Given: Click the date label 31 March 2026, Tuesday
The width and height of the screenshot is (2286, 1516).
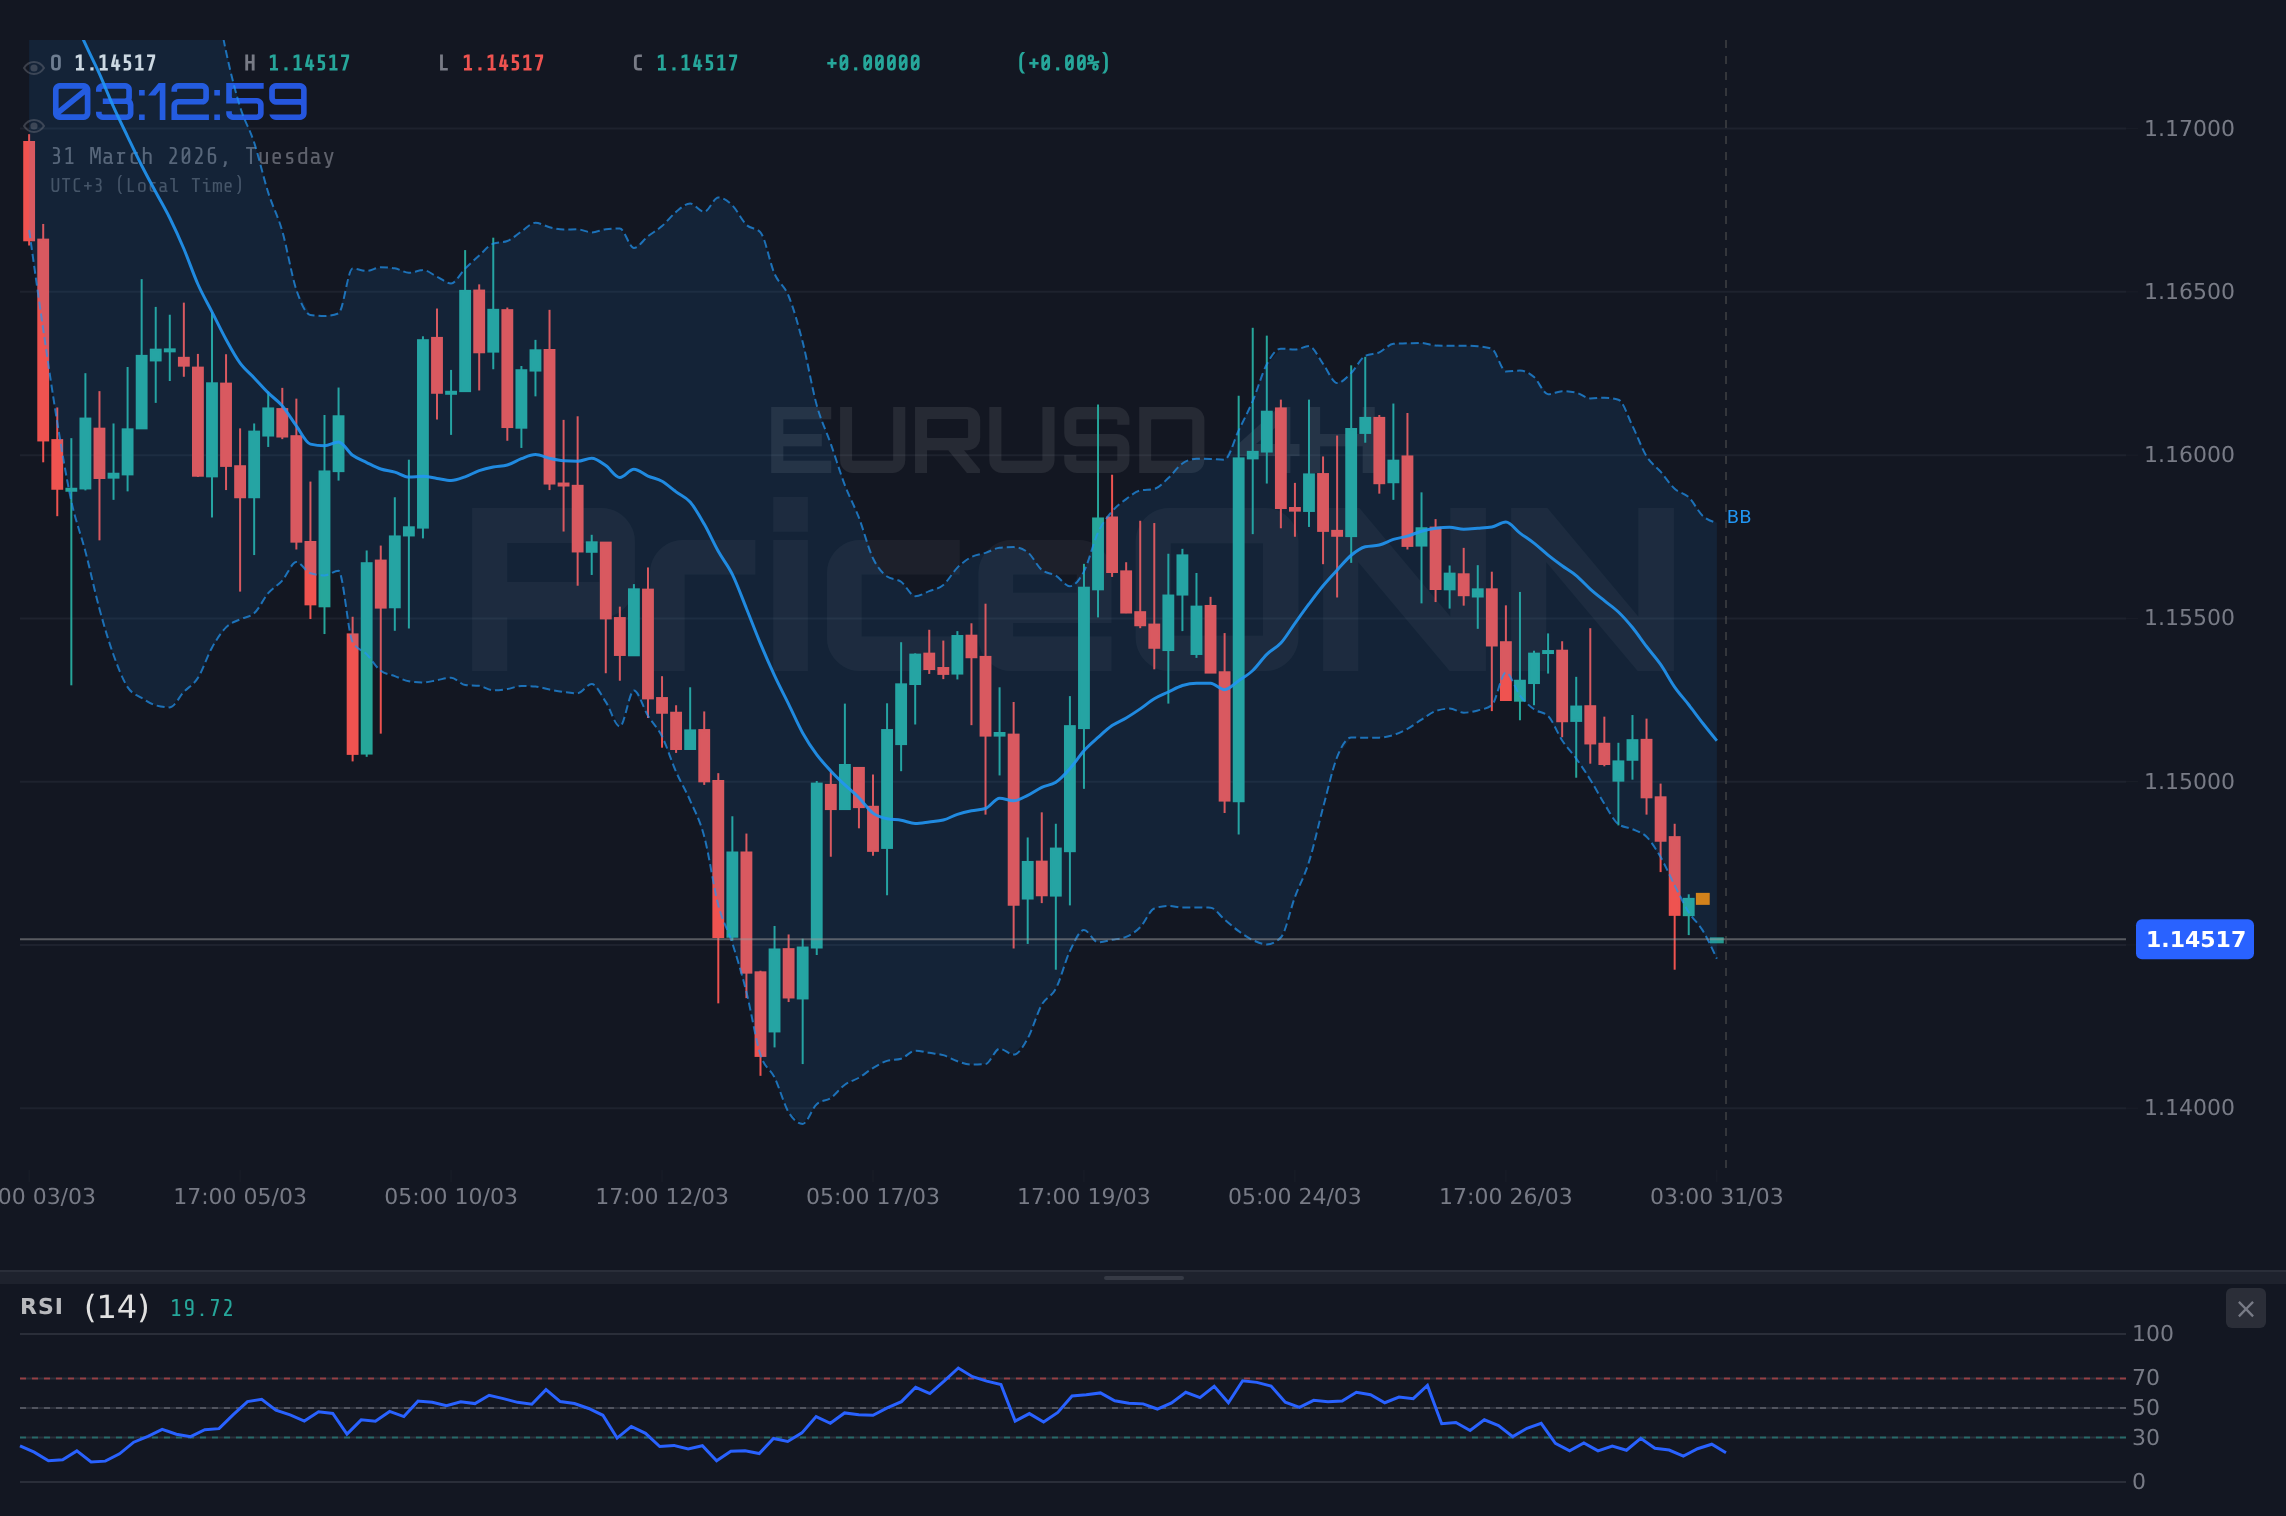Looking at the screenshot, I should 192,156.
